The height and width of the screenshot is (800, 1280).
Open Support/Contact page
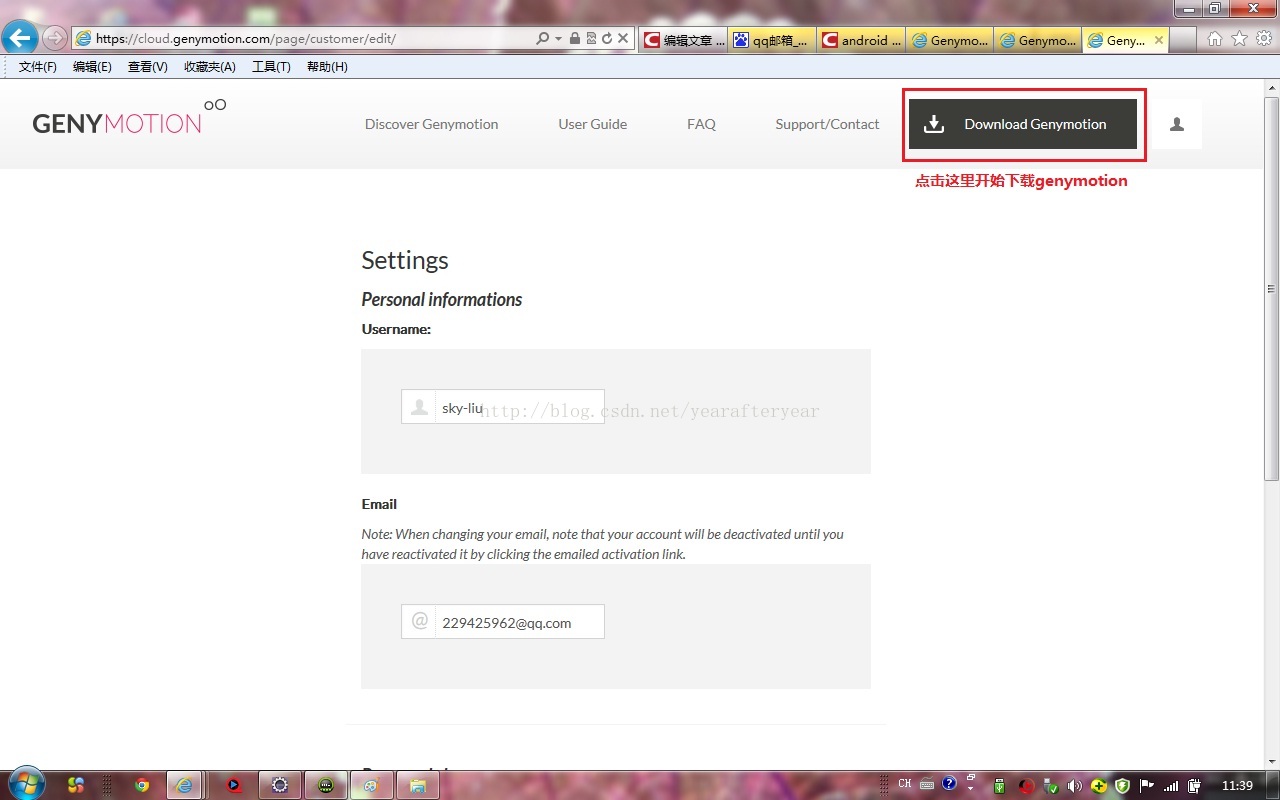click(x=827, y=124)
